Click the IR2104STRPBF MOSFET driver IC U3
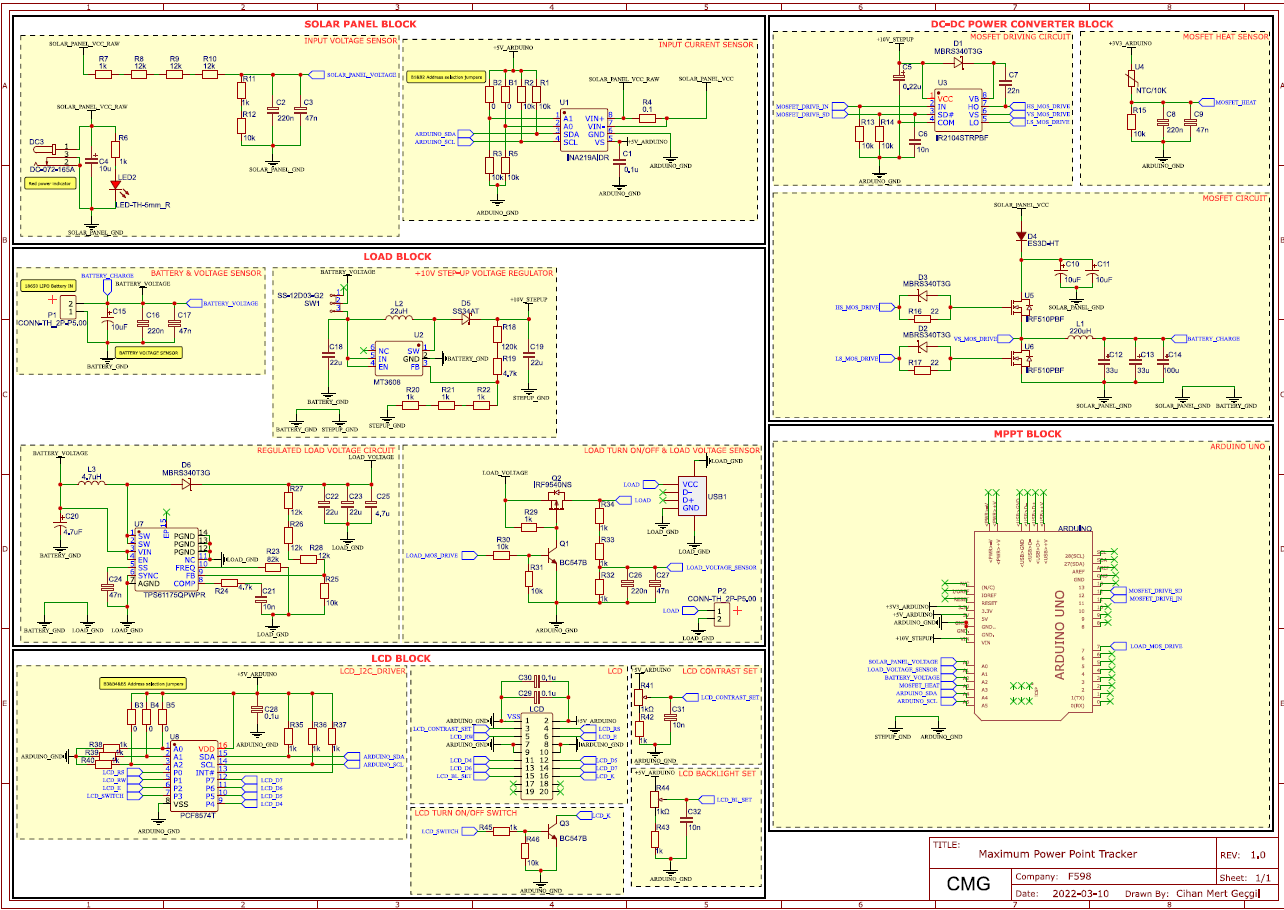This screenshot has height=910, width=1284. point(958,109)
